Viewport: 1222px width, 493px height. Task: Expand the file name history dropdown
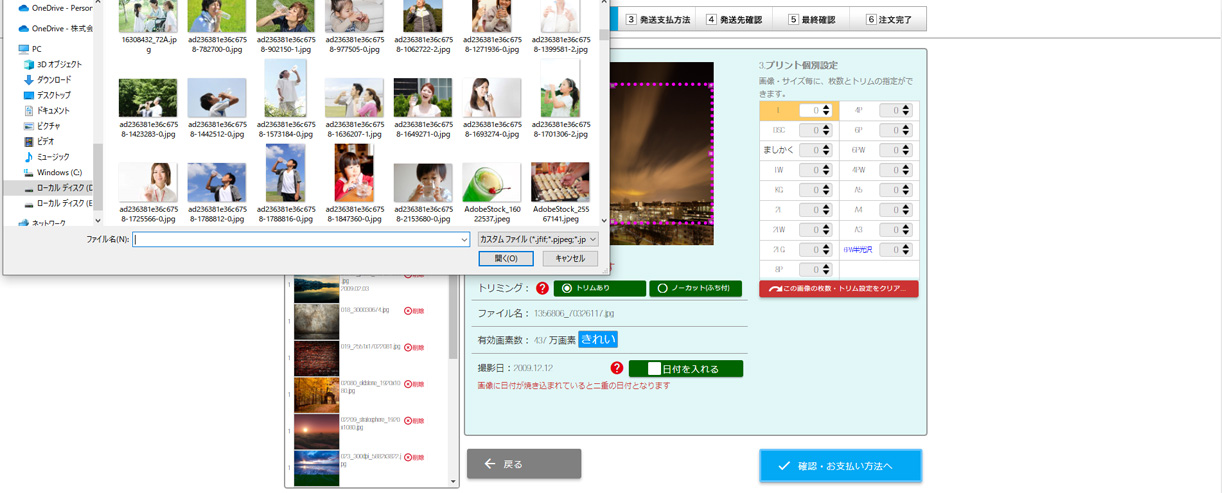pyautogui.click(x=464, y=240)
